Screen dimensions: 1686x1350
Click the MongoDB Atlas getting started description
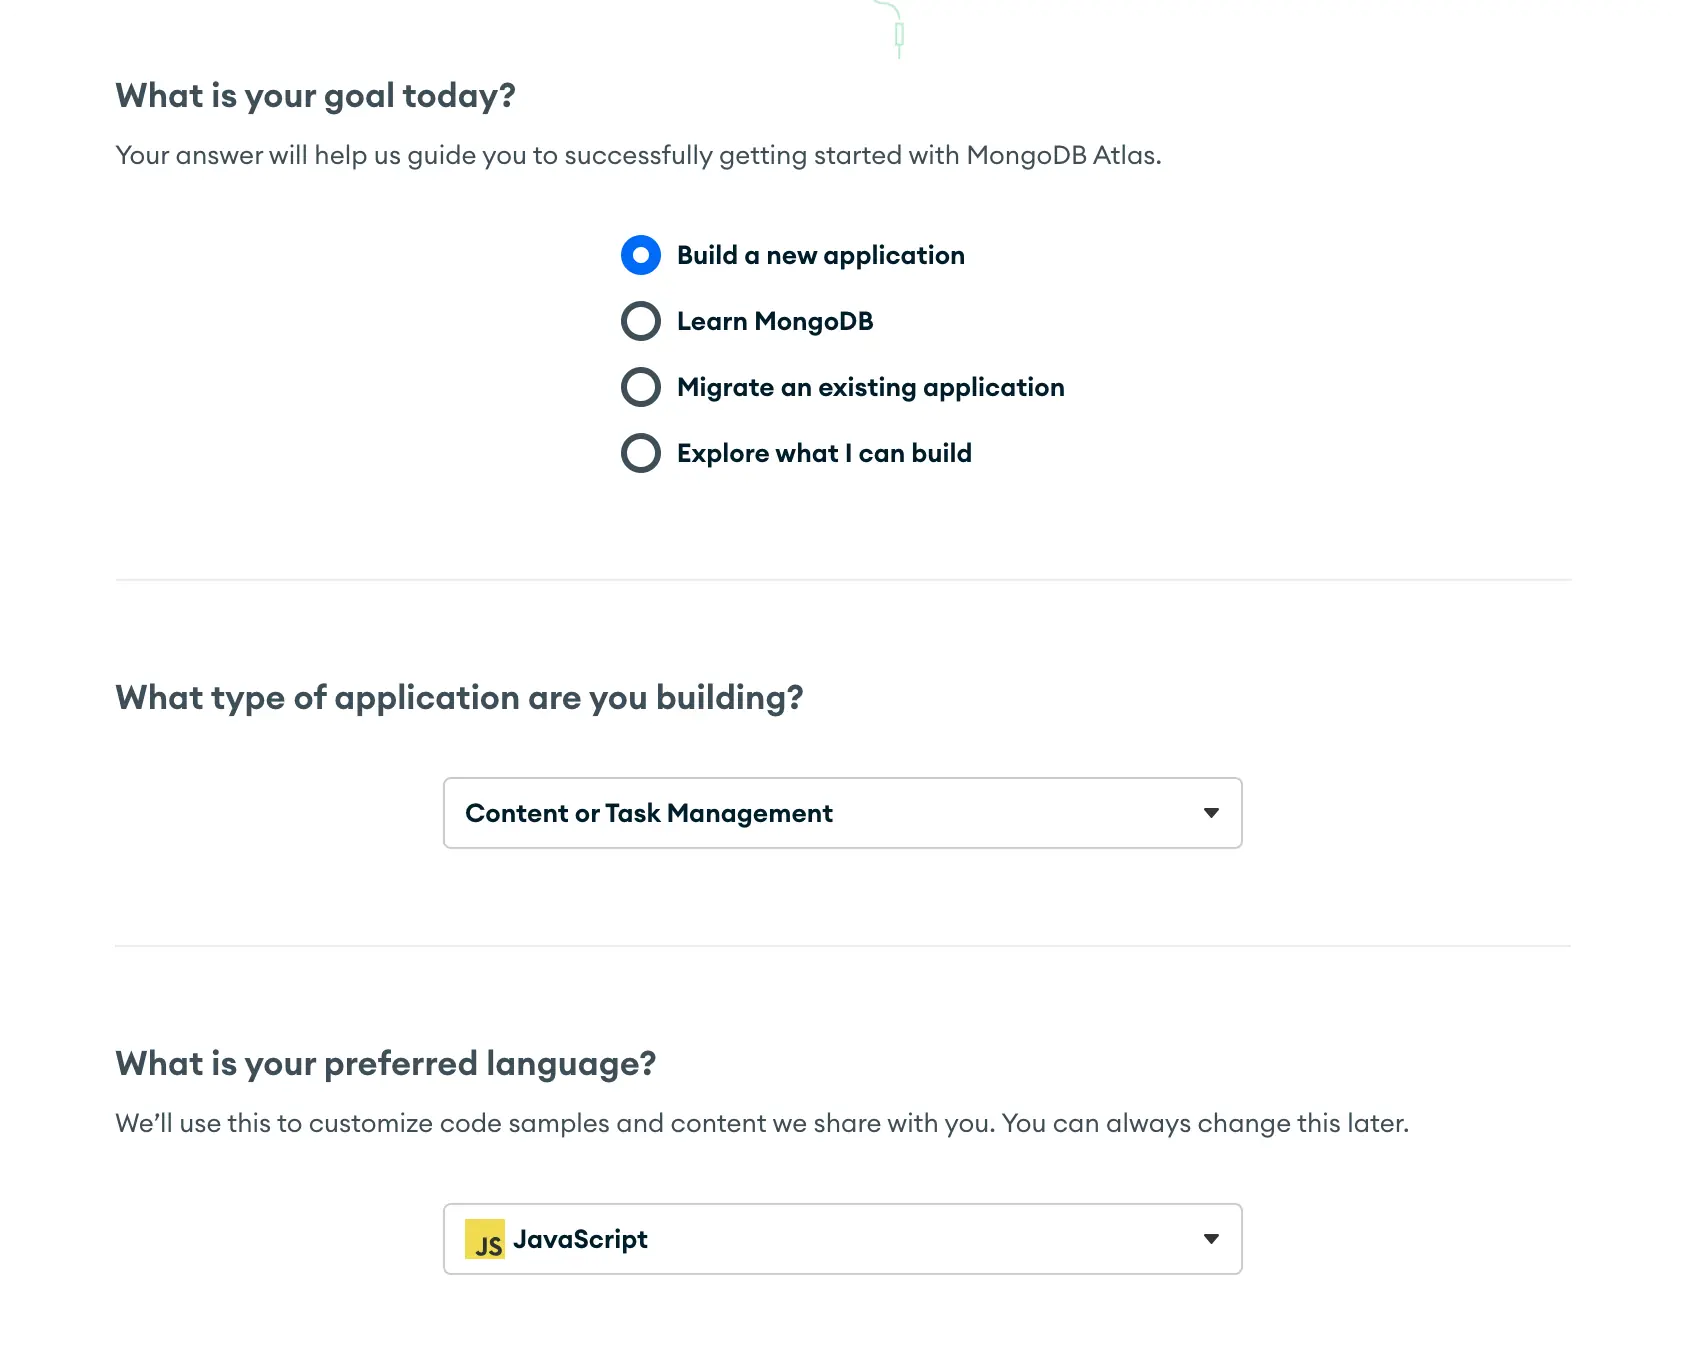point(638,155)
